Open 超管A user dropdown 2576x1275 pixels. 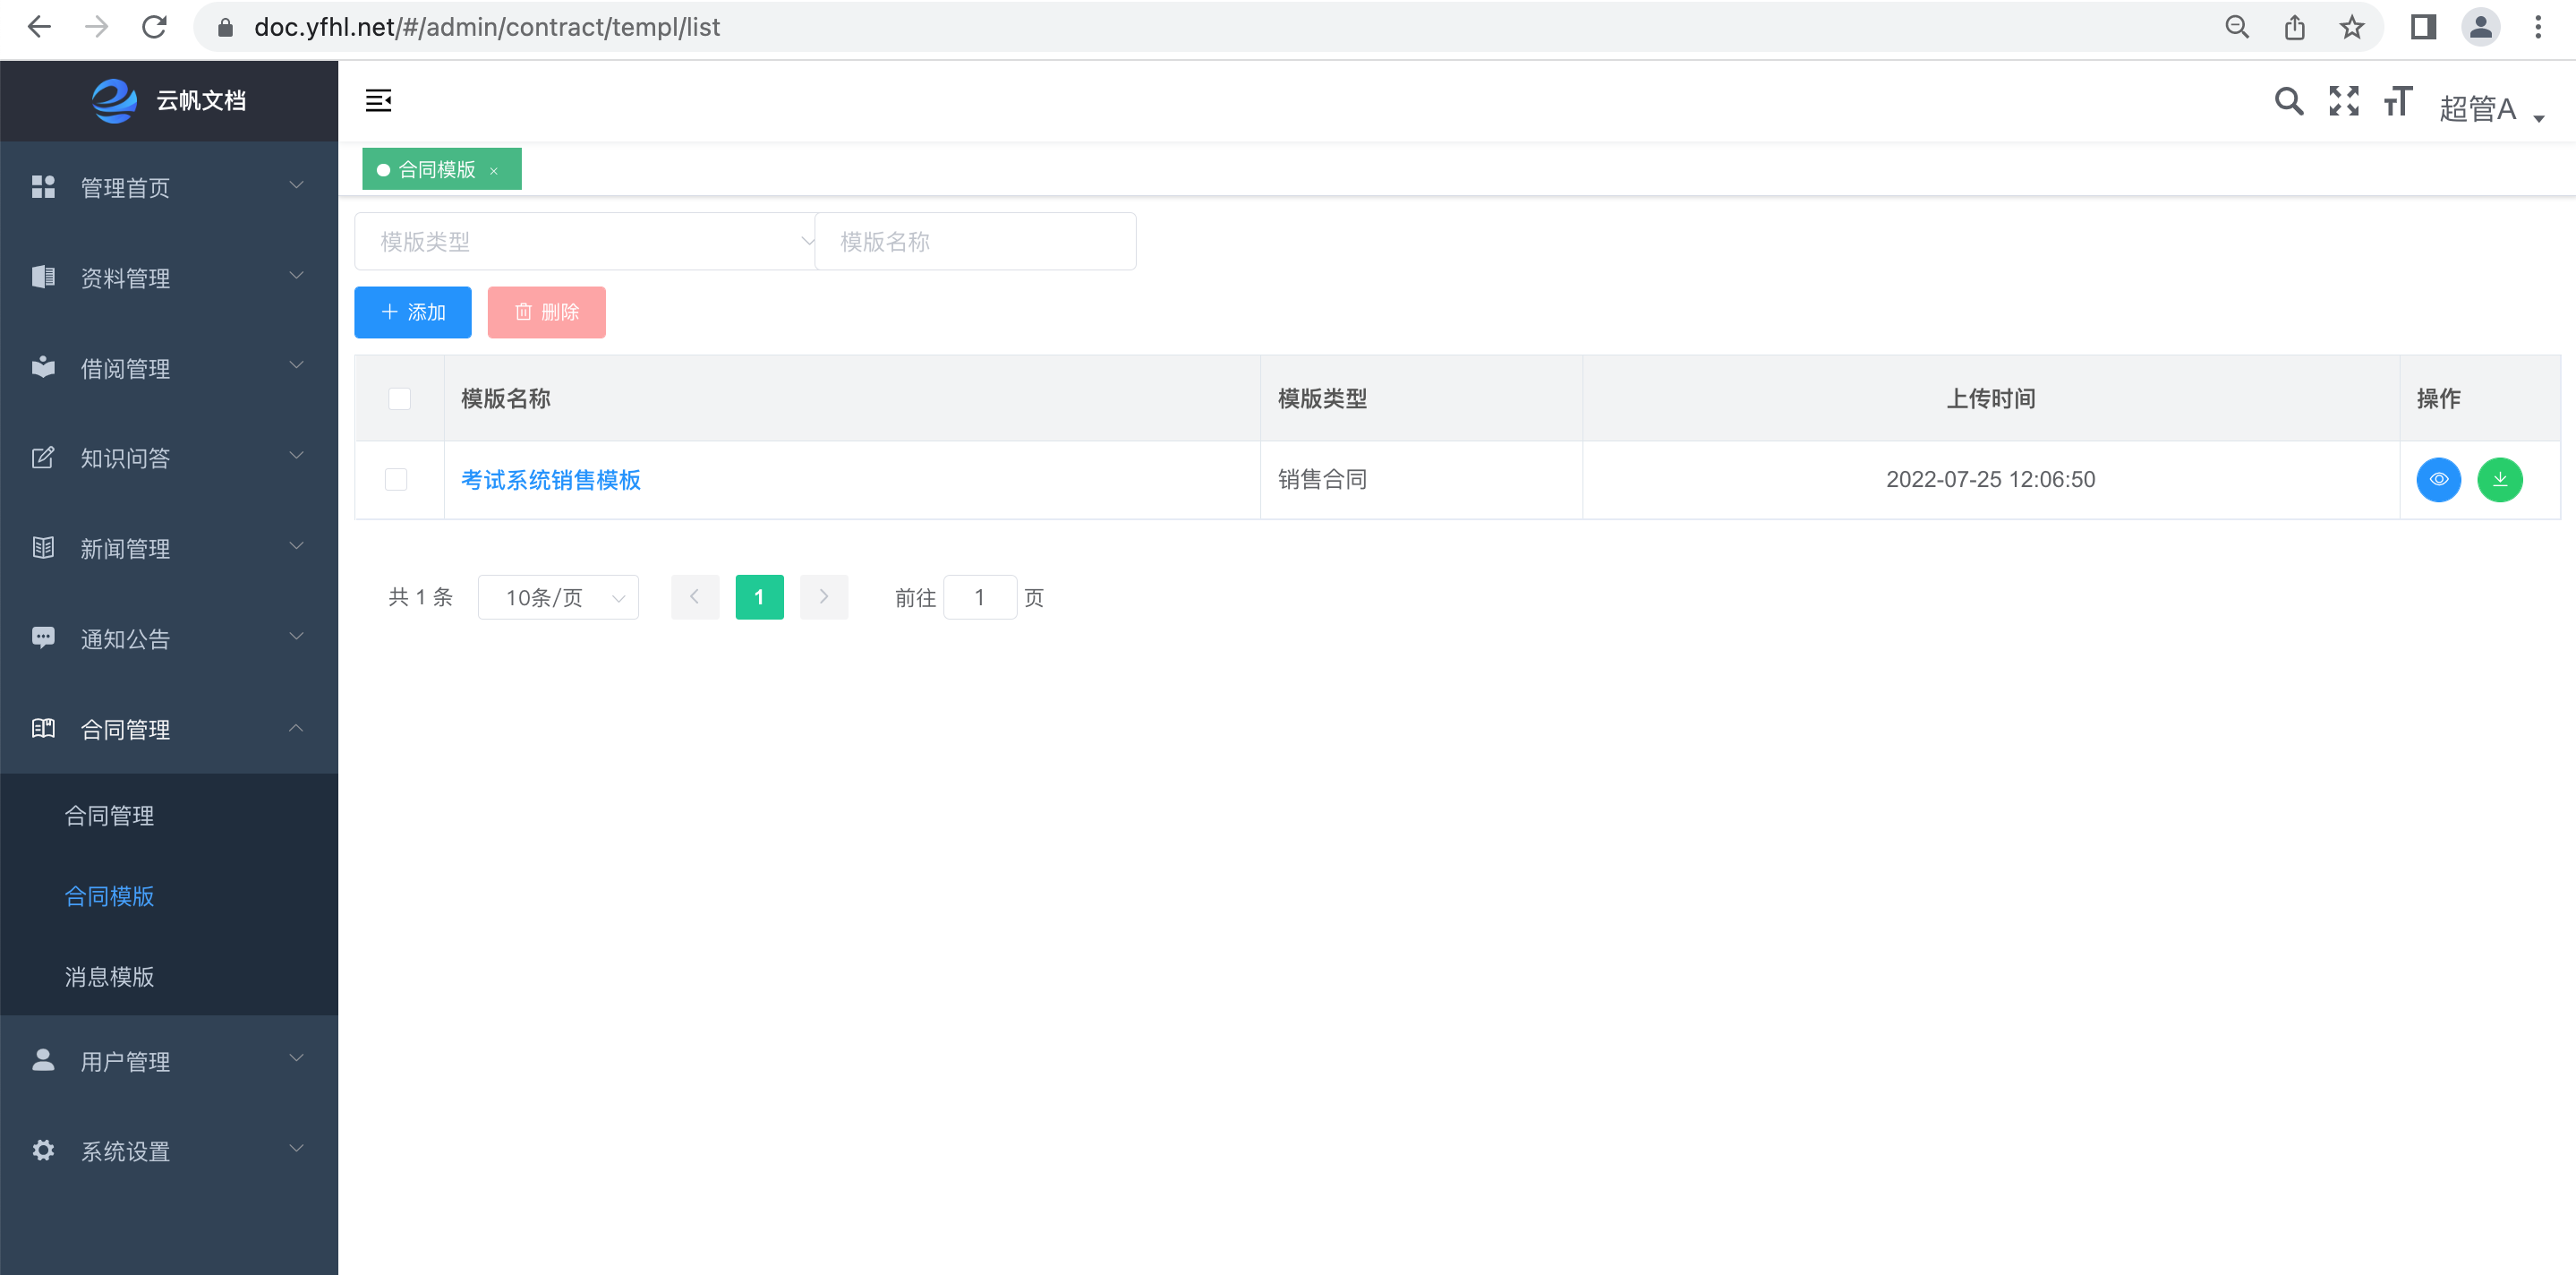[x=2491, y=108]
